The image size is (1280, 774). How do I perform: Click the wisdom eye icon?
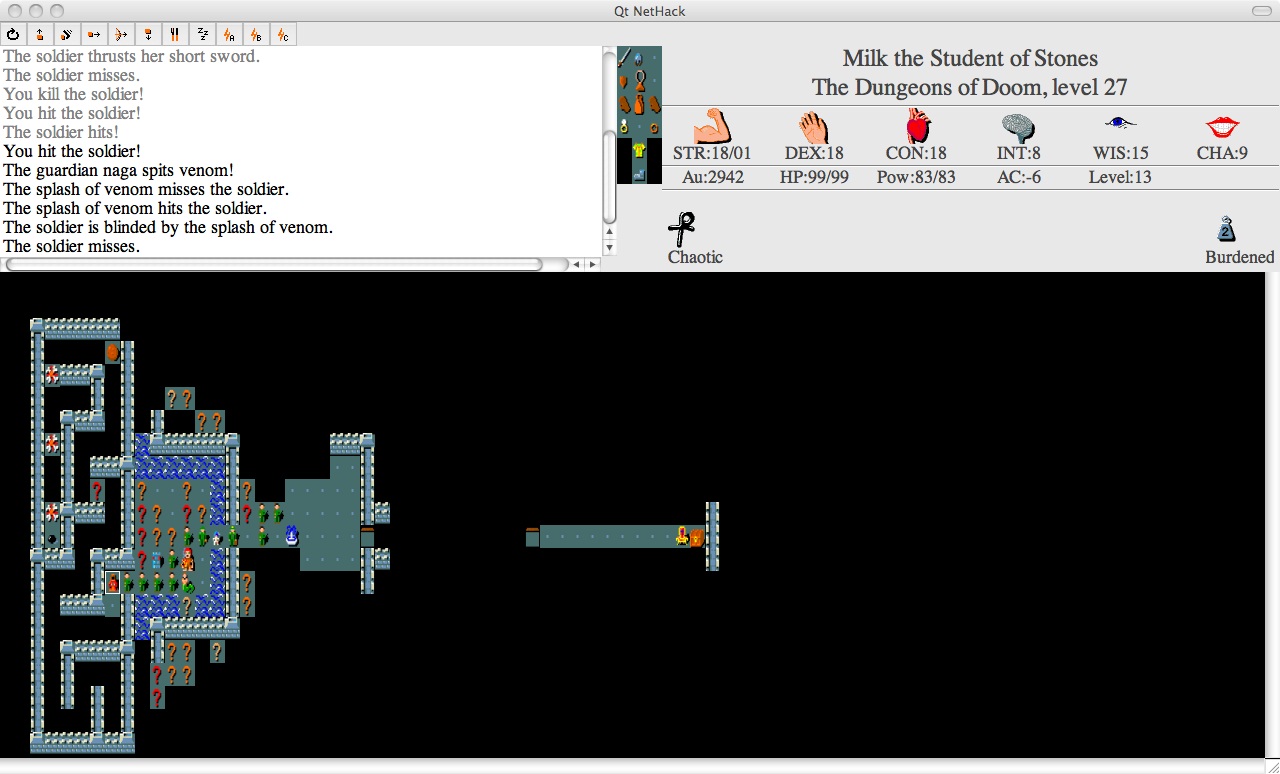[1121, 123]
